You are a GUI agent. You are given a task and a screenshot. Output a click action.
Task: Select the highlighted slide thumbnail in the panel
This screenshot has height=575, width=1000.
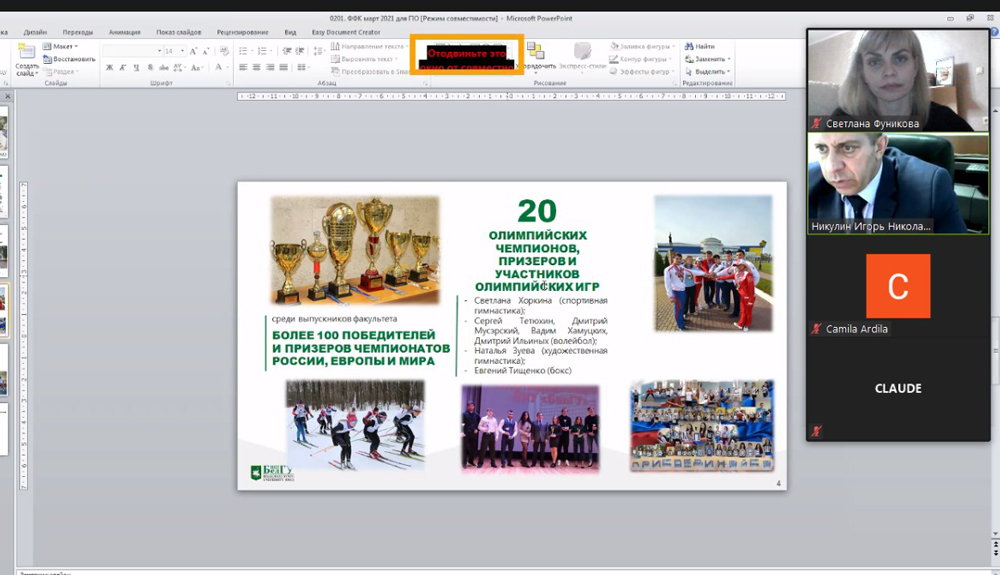click(3, 310)
